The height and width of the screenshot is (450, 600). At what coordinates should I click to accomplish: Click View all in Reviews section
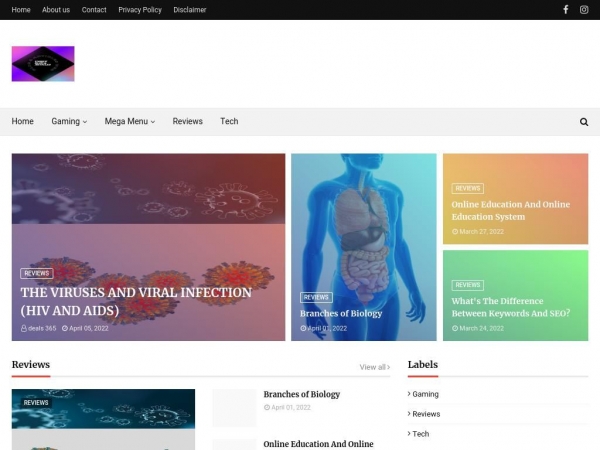click(x=375, y=367)
